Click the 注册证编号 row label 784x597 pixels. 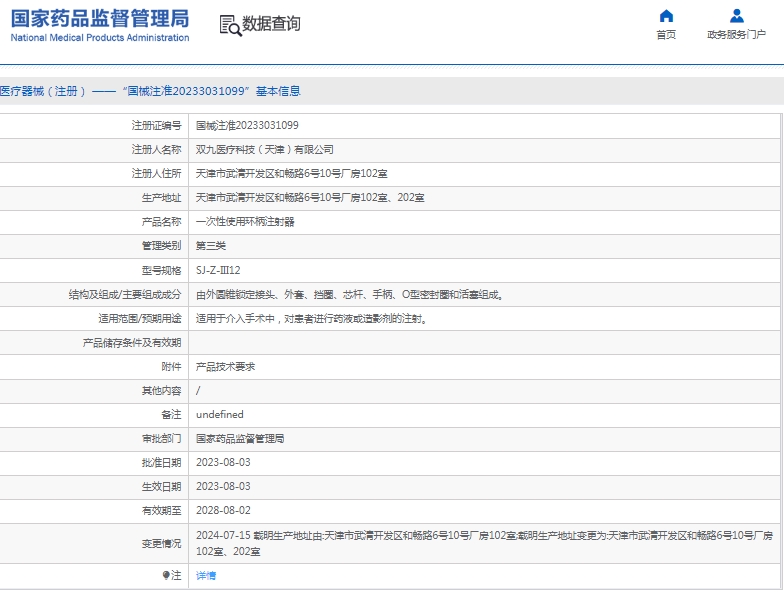tap(156, 126)
